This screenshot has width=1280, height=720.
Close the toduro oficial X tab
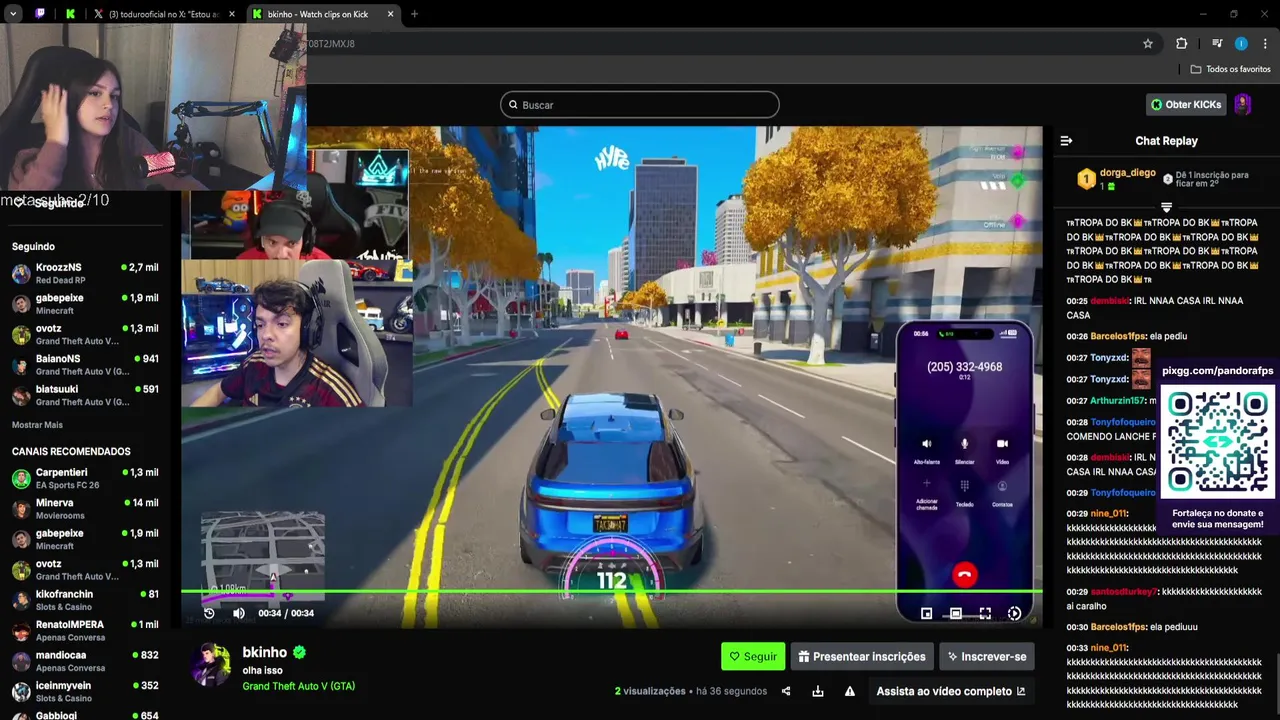[231, 14]
